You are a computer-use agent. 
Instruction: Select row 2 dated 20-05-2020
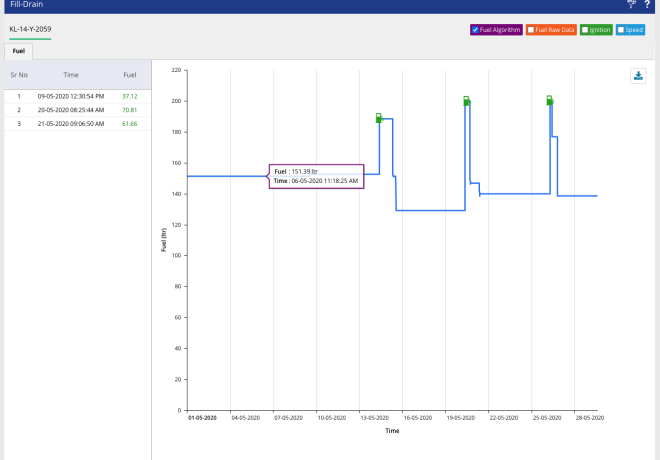coord(71,110)
